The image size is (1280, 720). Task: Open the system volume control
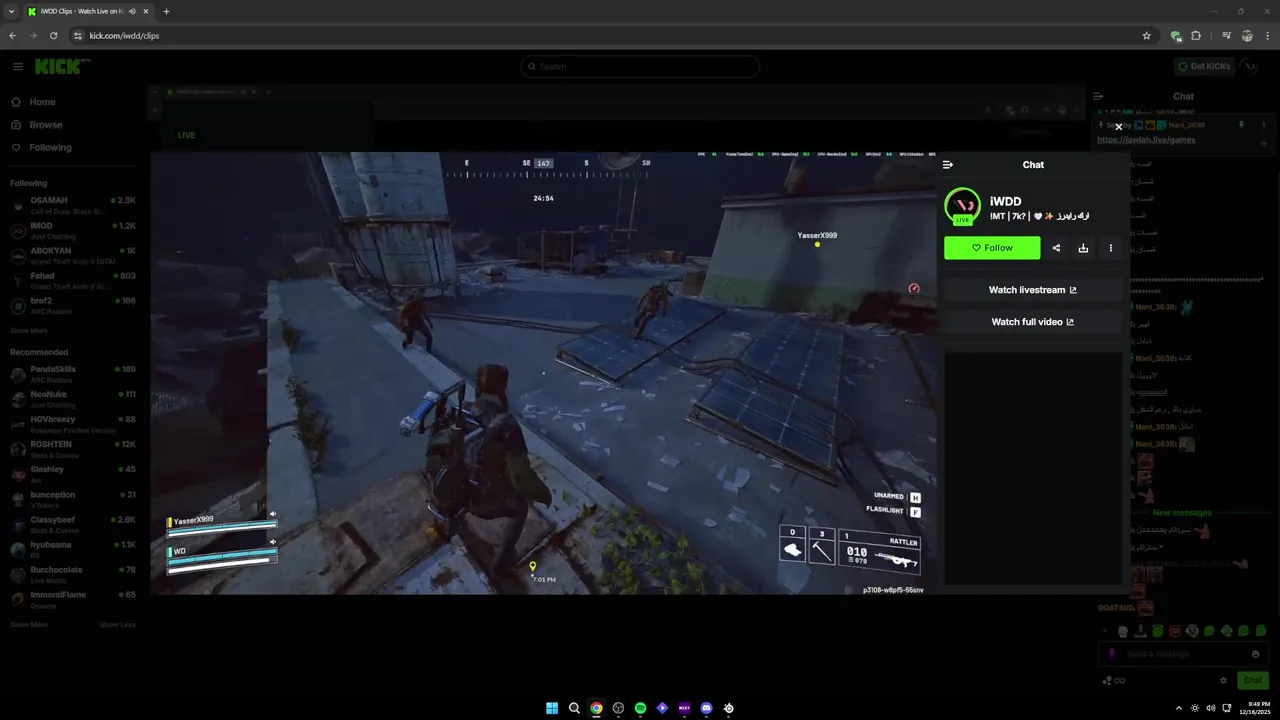tap(1211, 708)
